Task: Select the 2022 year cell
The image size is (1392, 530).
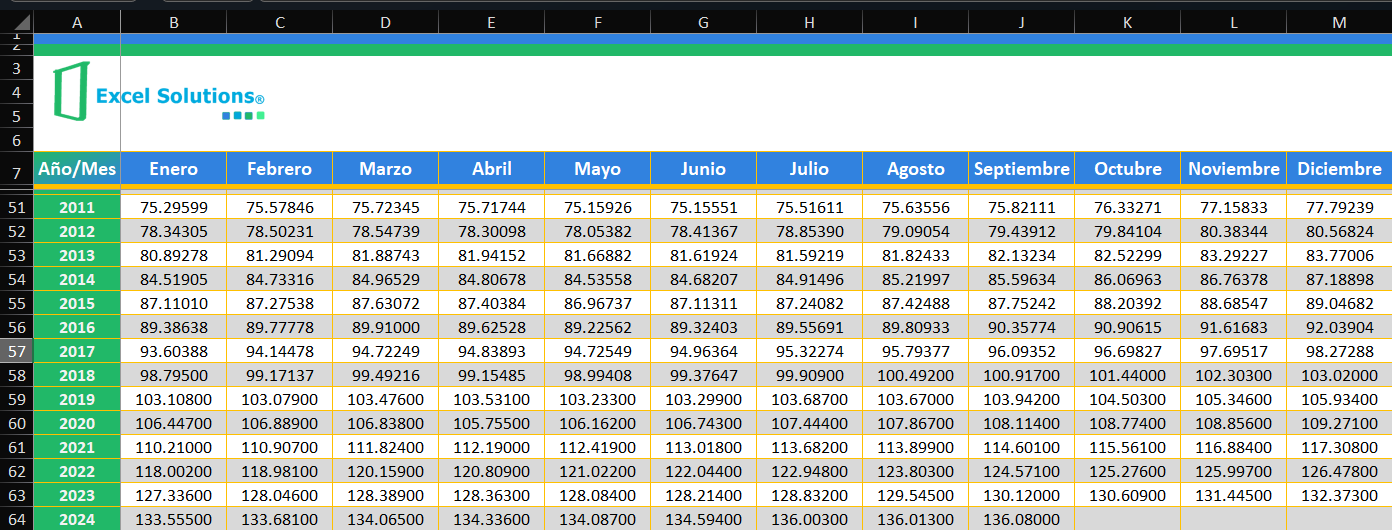Action: (77, 471)
